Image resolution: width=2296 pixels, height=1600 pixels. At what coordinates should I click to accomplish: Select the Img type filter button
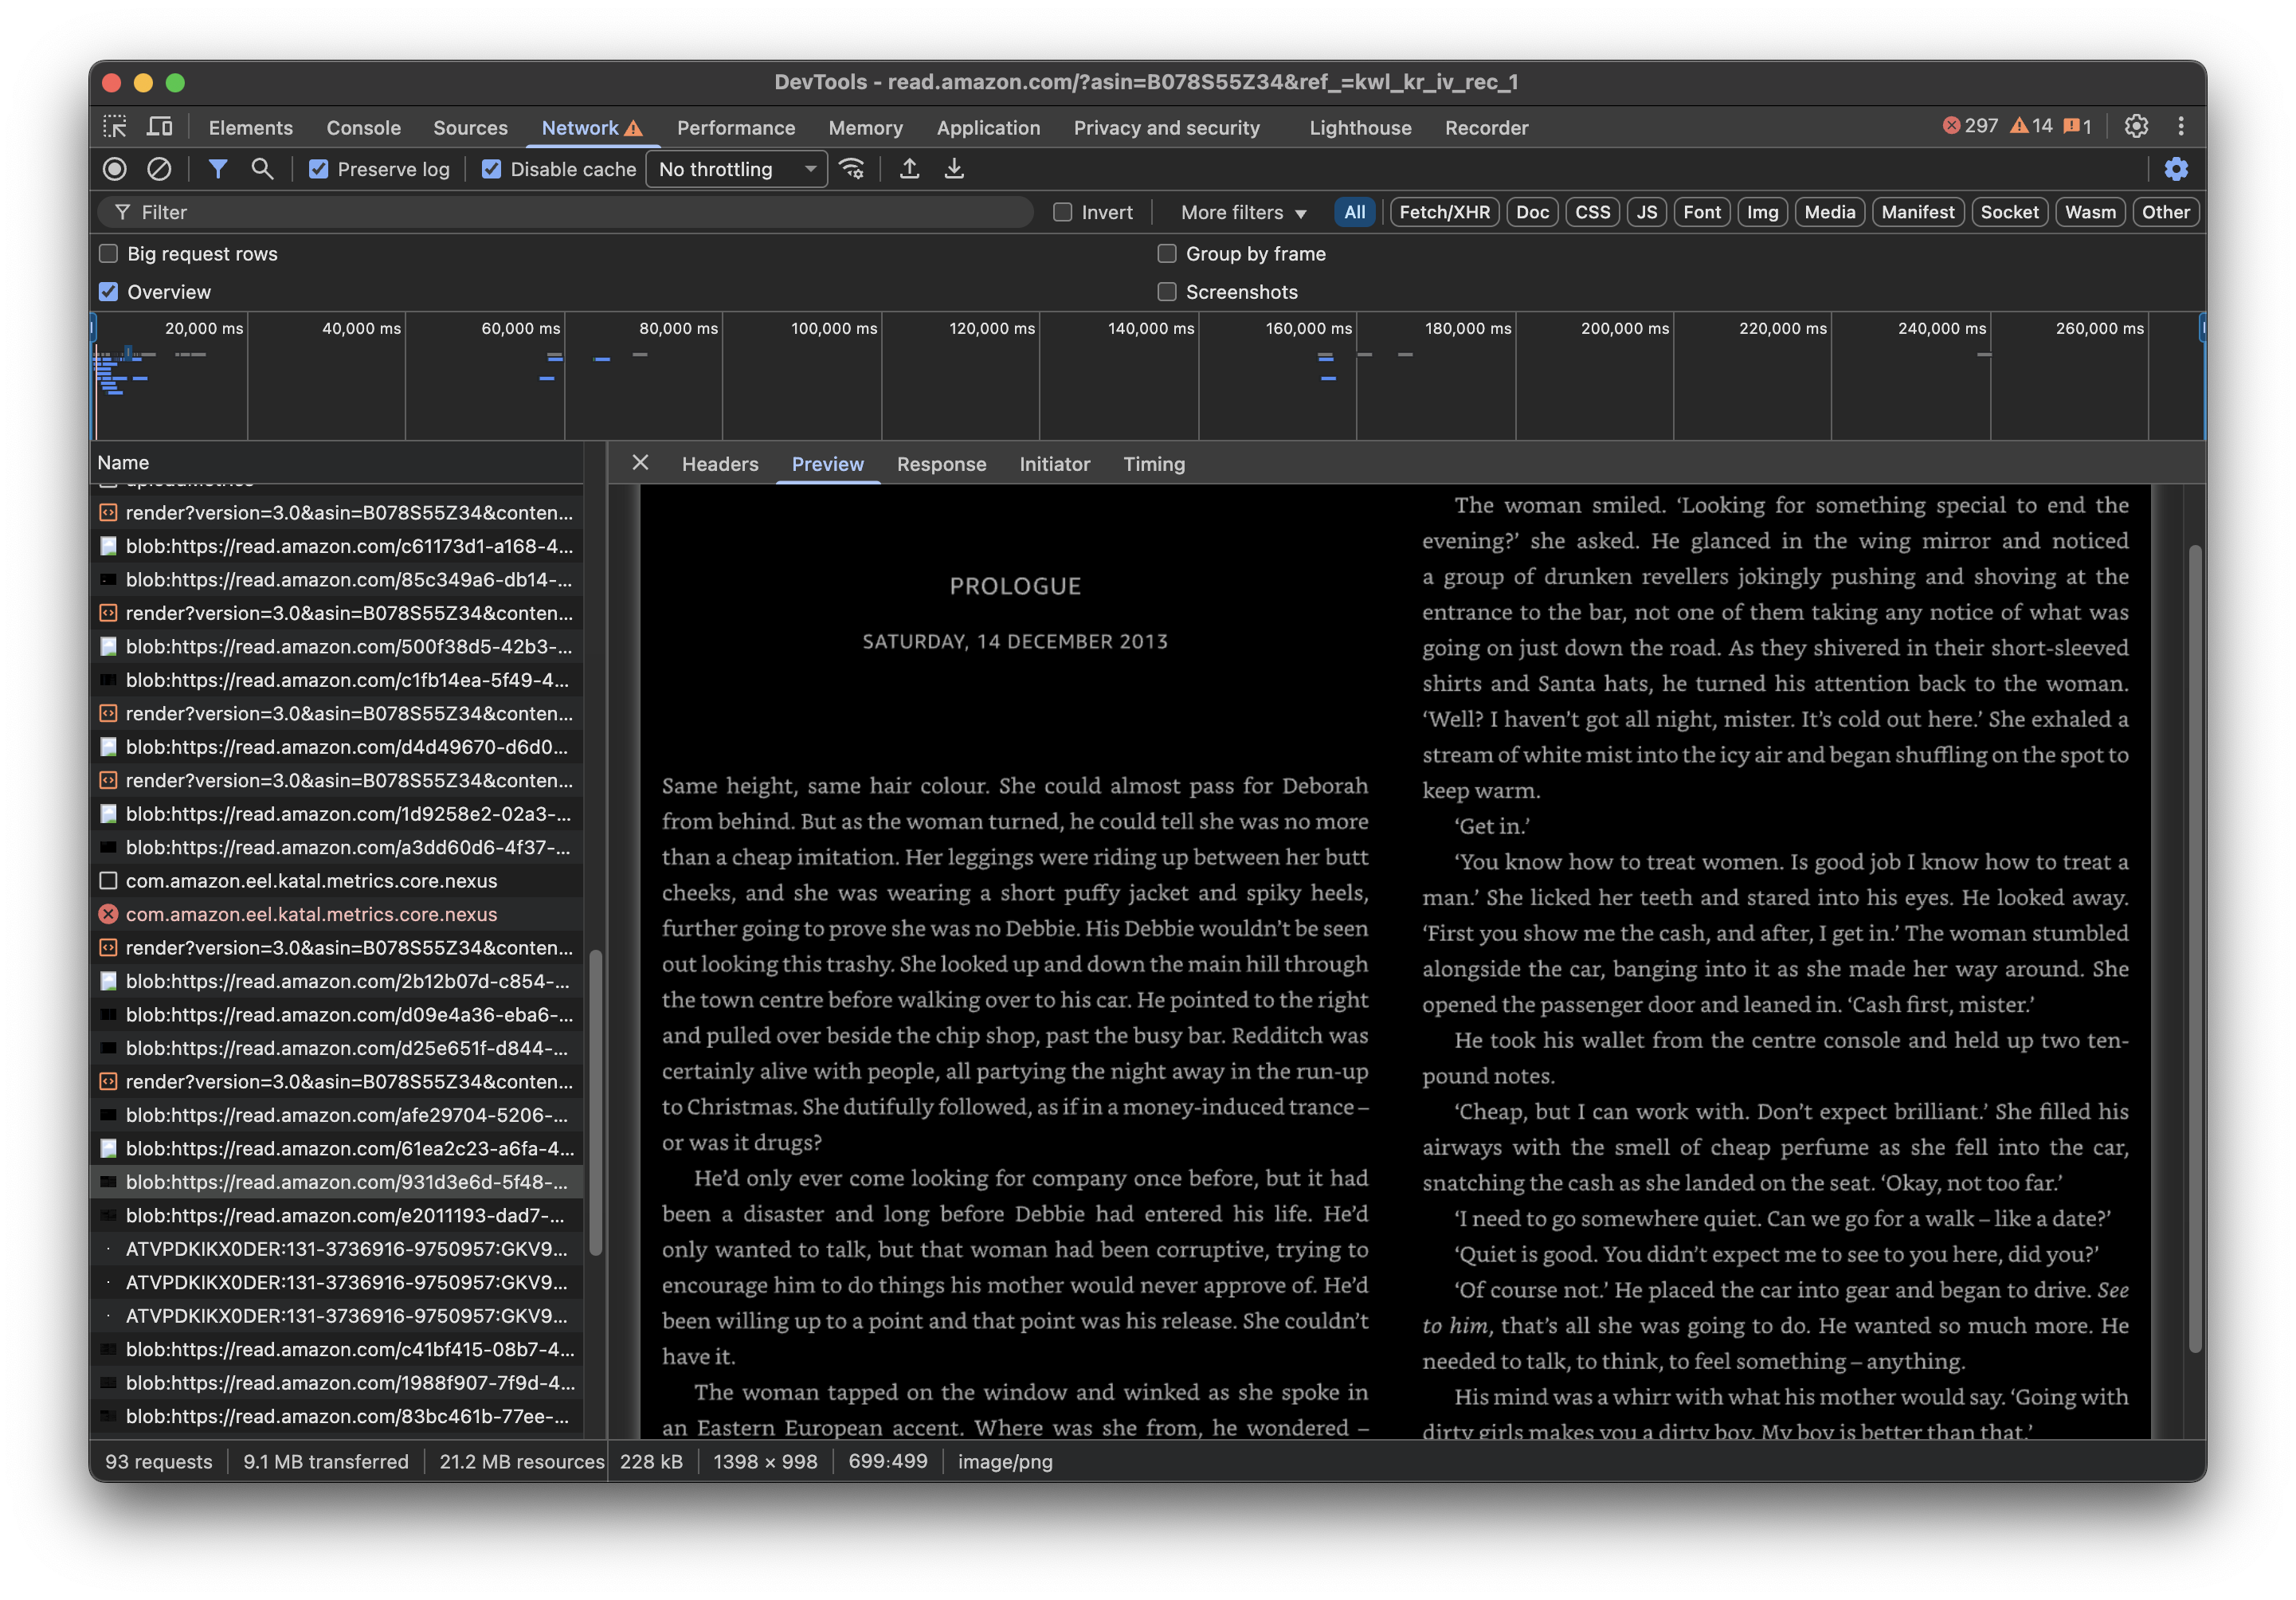click(x=1762, y=212)
